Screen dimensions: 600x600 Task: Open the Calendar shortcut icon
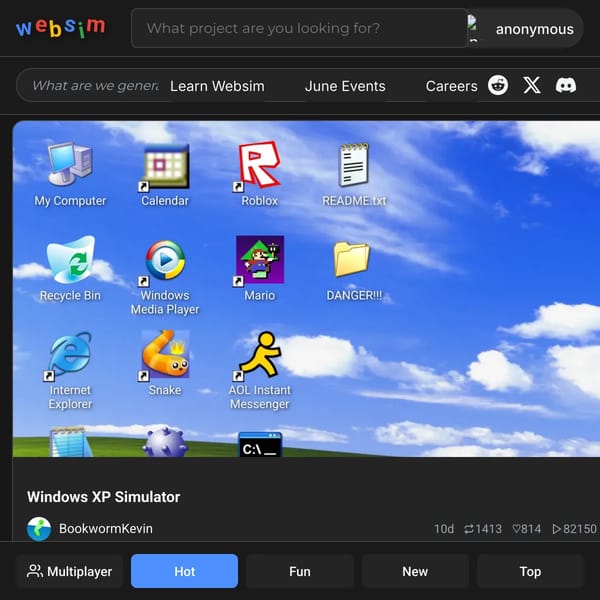tap(165, 166)
